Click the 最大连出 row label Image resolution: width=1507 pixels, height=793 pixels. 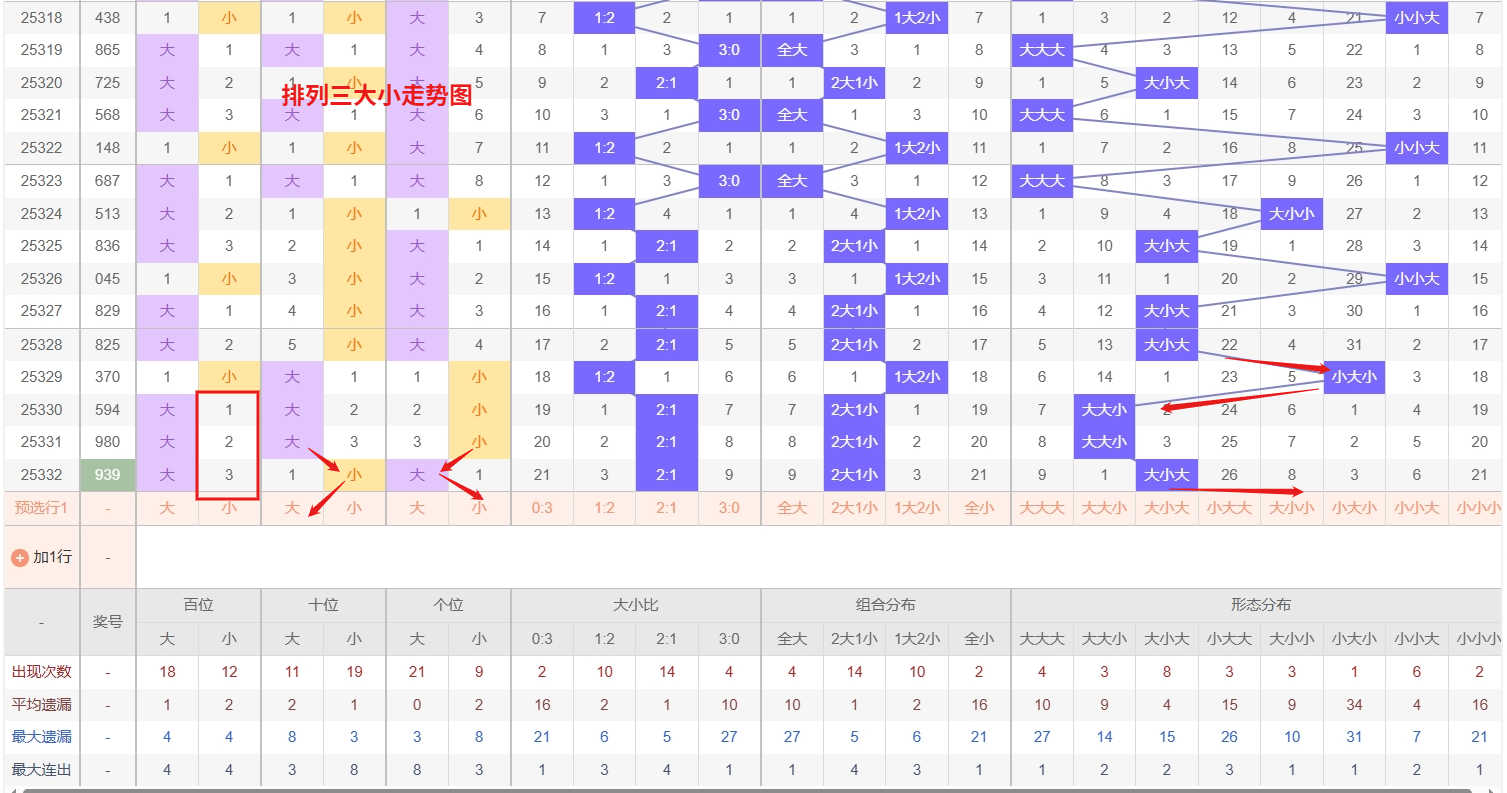tap(41, 770)
